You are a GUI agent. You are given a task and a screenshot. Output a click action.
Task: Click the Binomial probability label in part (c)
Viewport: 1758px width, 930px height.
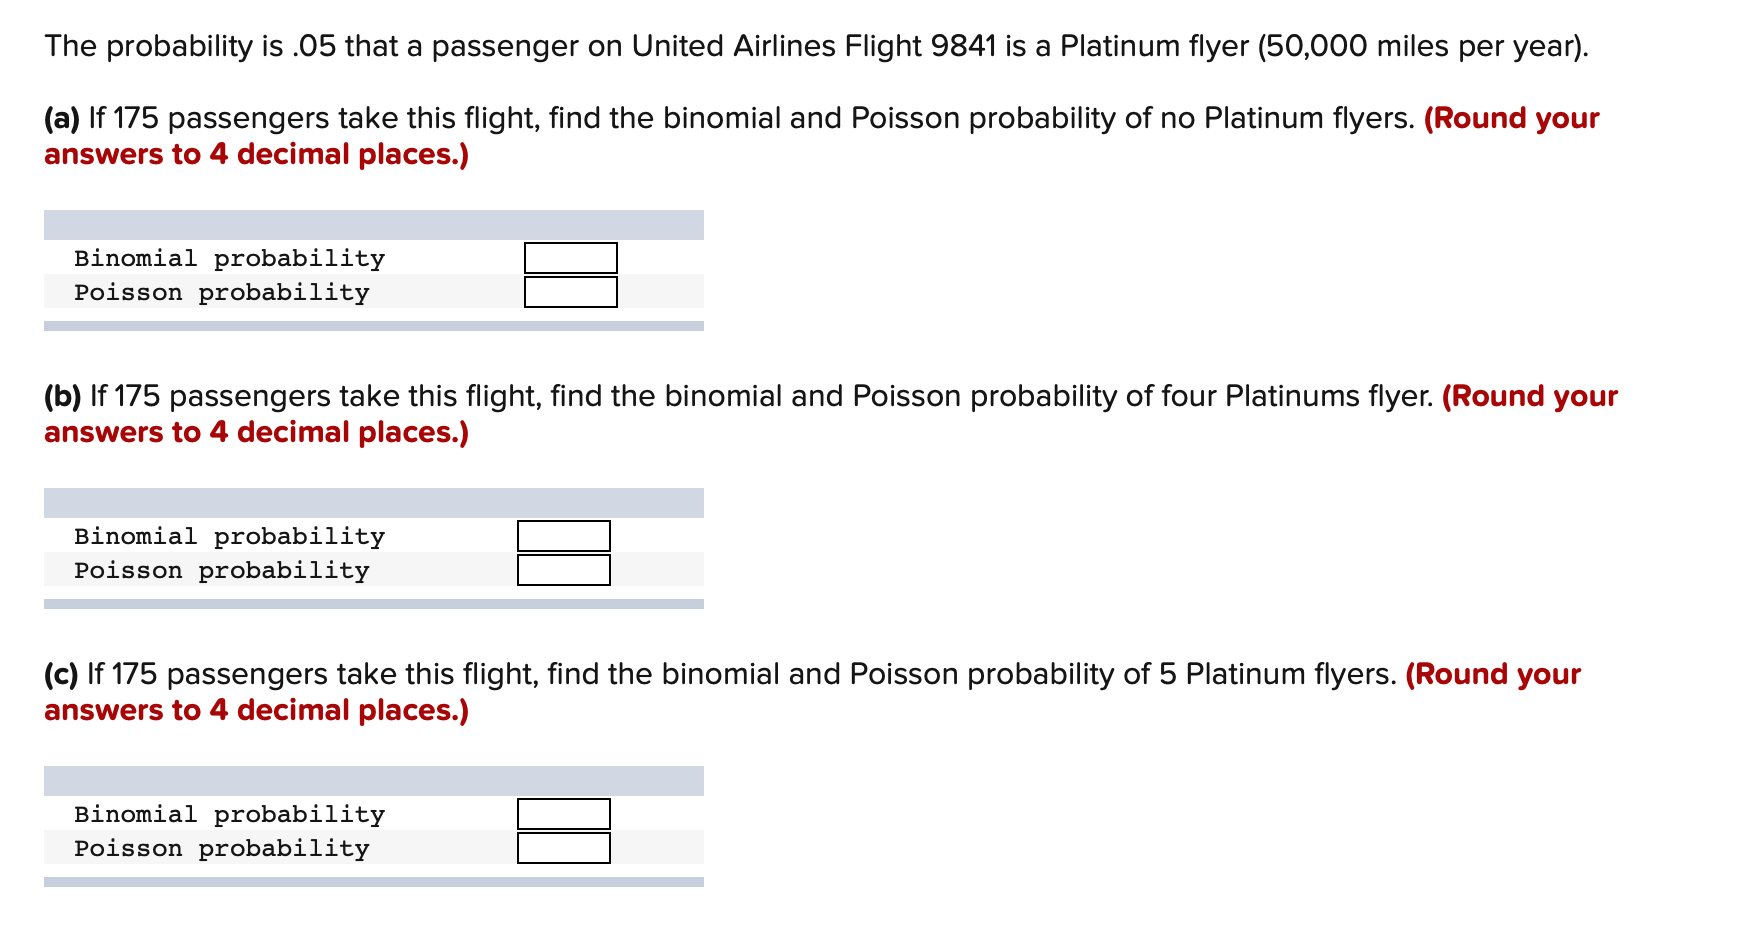[229, 814]
